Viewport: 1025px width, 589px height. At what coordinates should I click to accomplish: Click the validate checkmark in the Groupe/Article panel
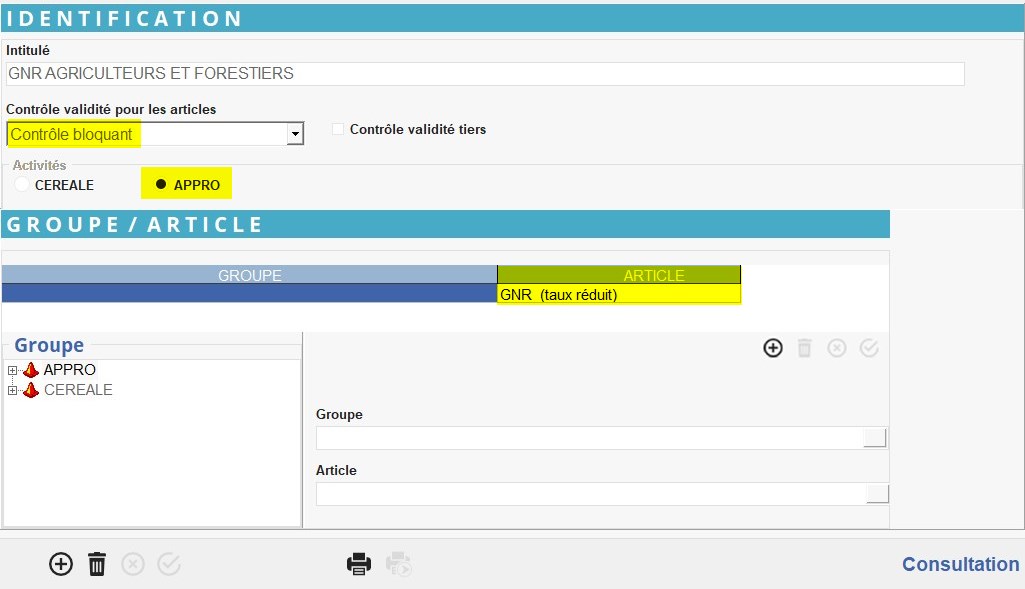coord(869,348)
